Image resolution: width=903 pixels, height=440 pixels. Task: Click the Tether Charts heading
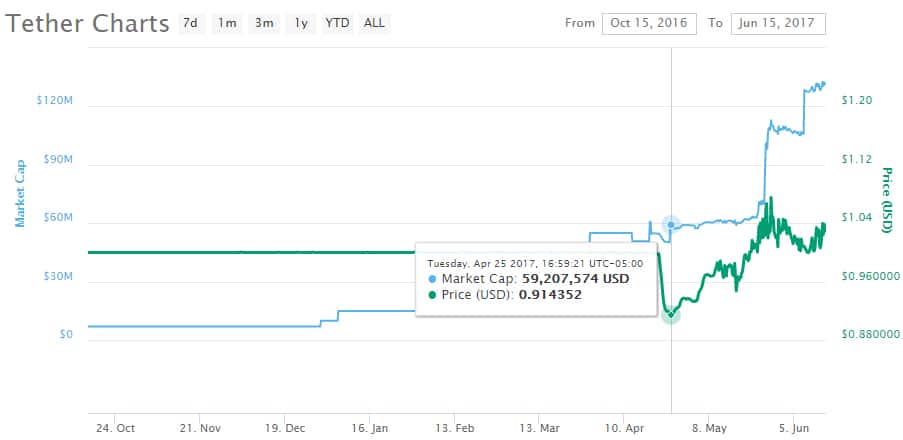tap(87, 24)
